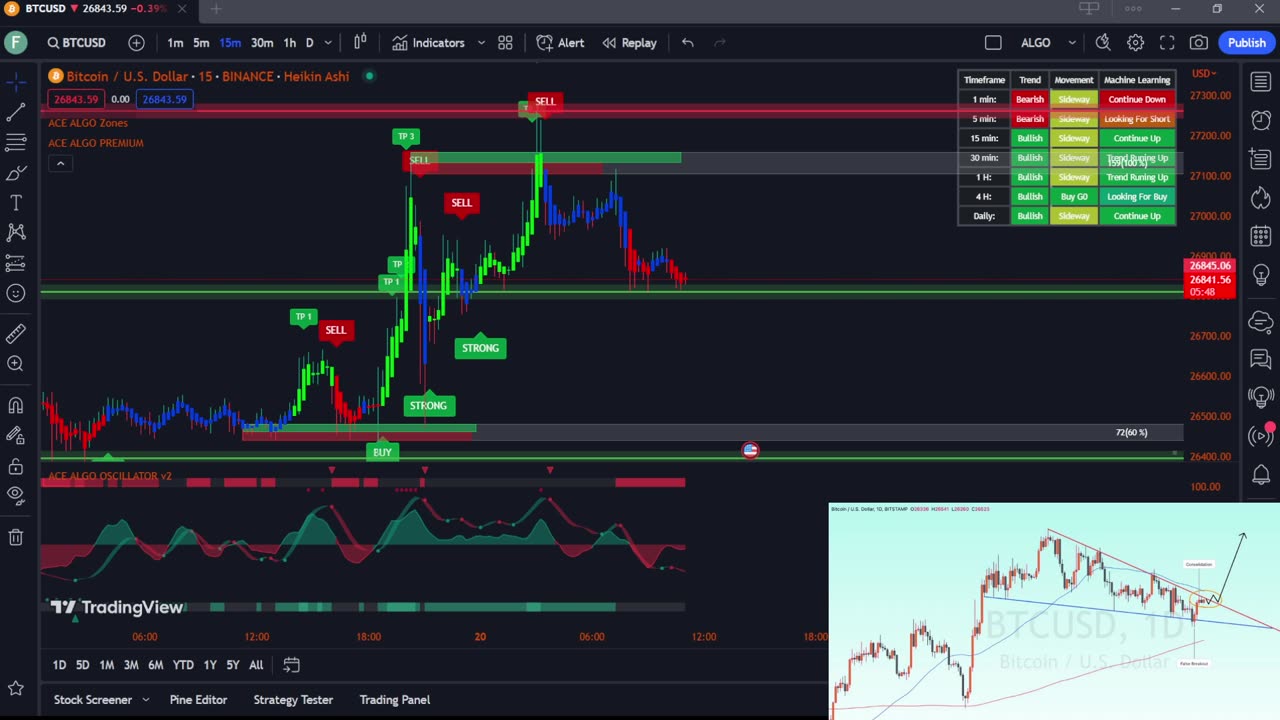
Task: Open the calendar panel icon
Action: 1261,237
